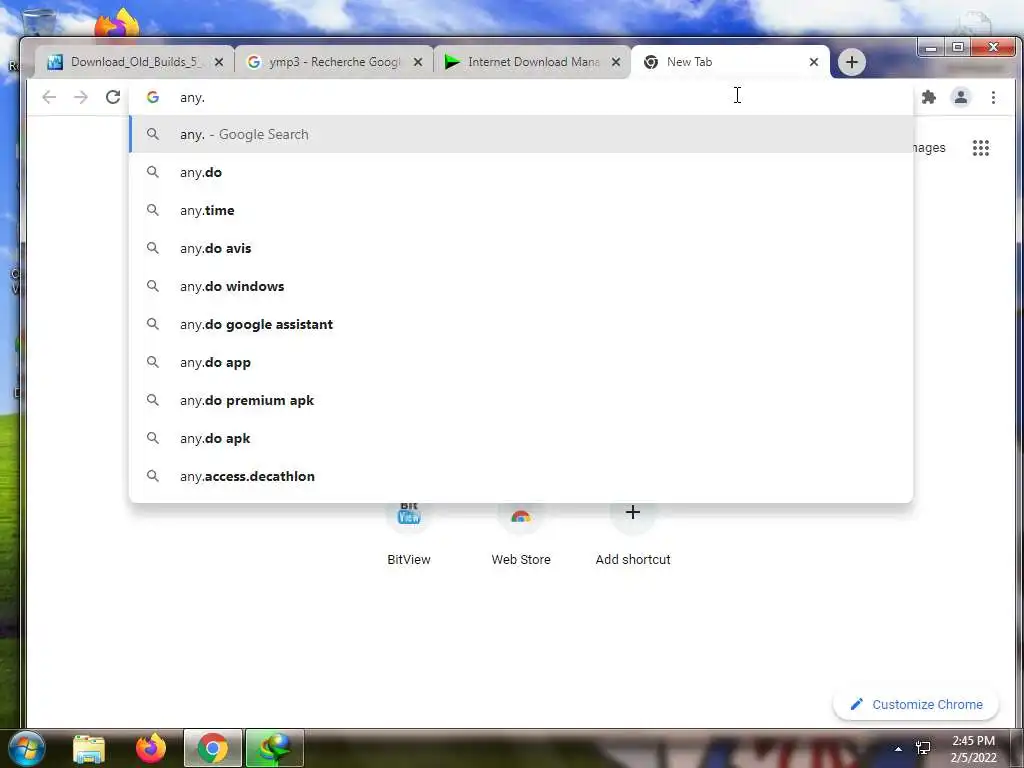Click the Customize Chrome button

pyautogui.click(x=916, y=704)
